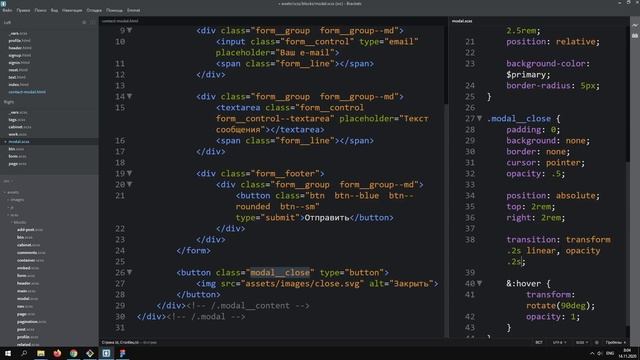Viewport: 640px width, 360px height.
Task: Open the Навигация menu
Action: pyautogui.click(x=72, y=10)
